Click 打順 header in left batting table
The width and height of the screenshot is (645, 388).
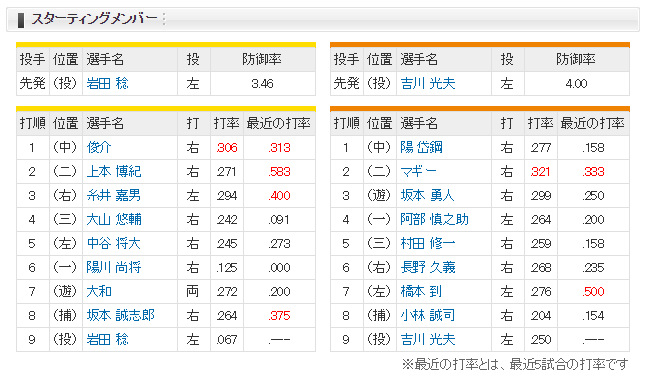pyautogui.click(x=32, y=123)
